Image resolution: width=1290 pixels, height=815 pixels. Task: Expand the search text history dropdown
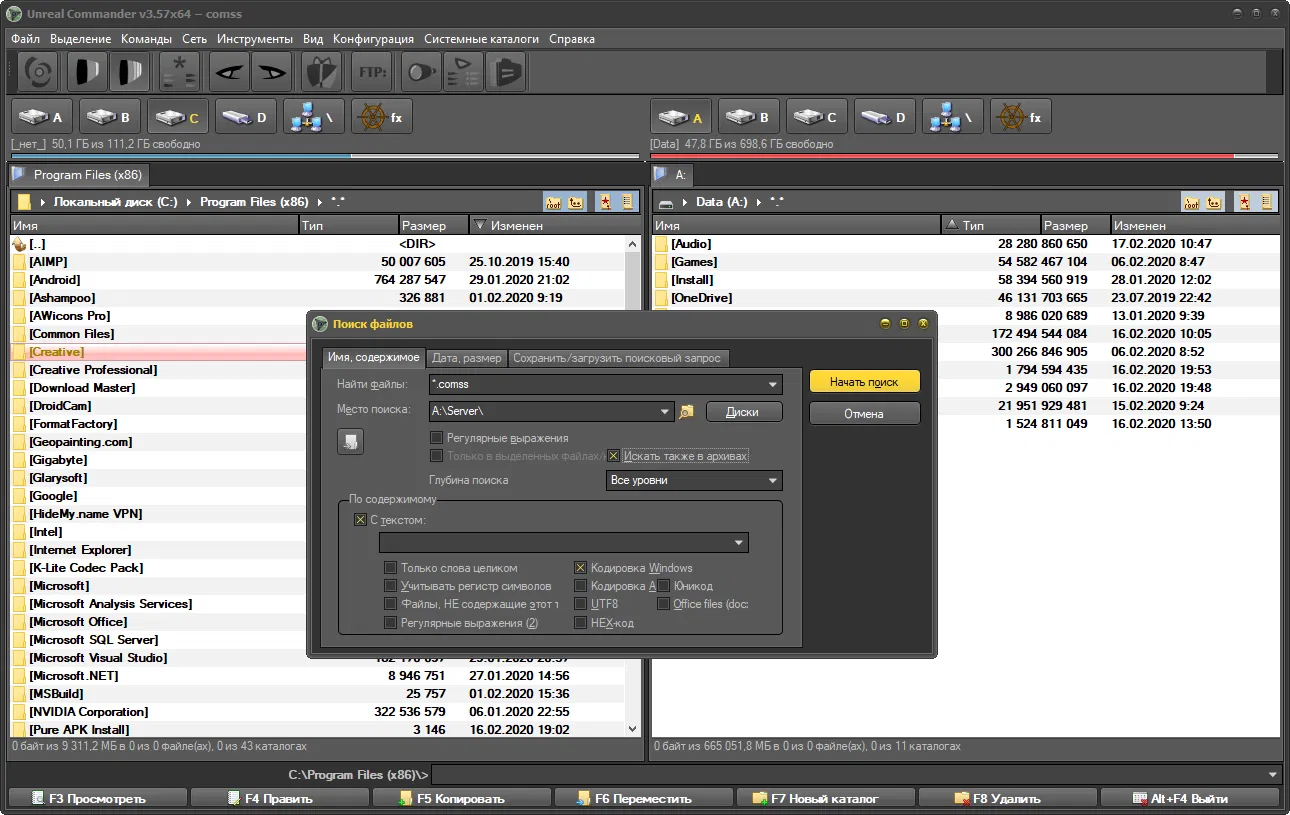coord(739,543)
